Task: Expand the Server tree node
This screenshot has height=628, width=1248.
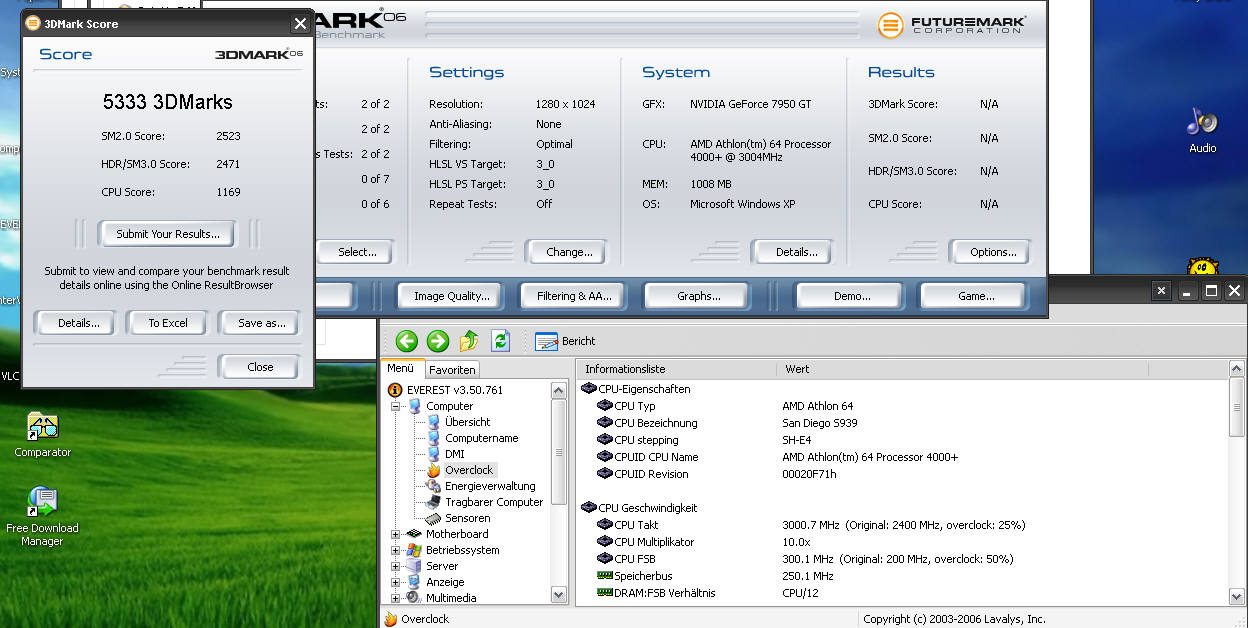Action: tap(396, 566)
